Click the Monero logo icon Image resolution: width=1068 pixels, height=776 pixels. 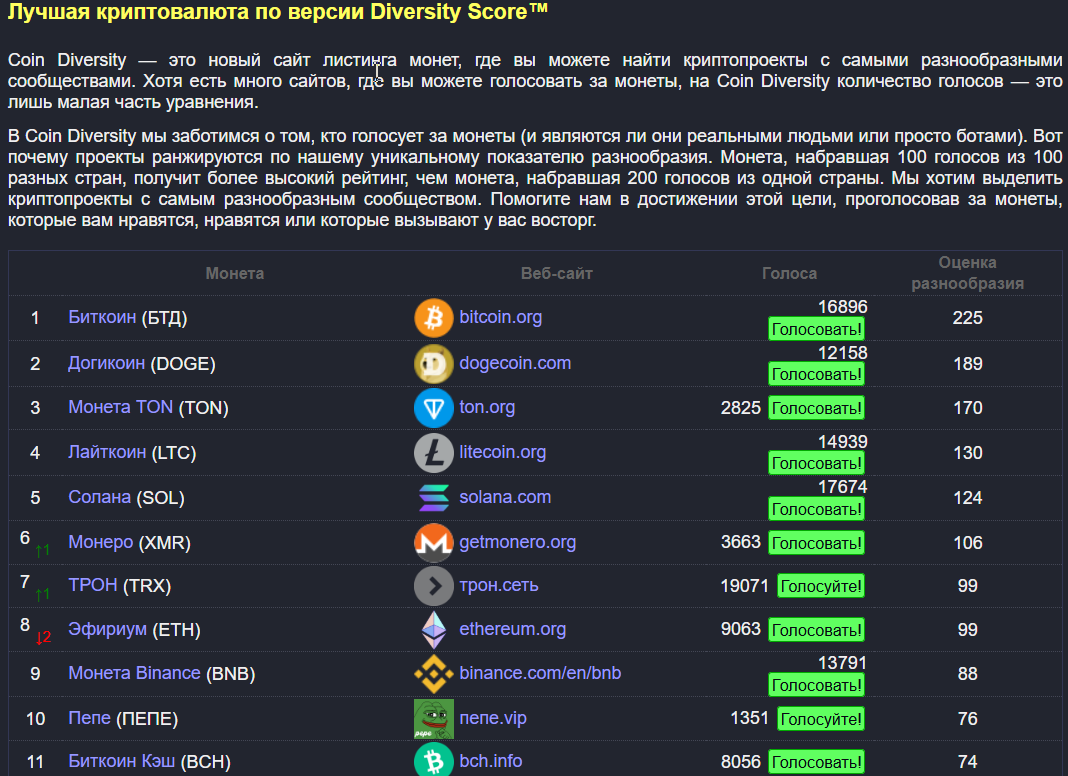(x=434, y=542)
